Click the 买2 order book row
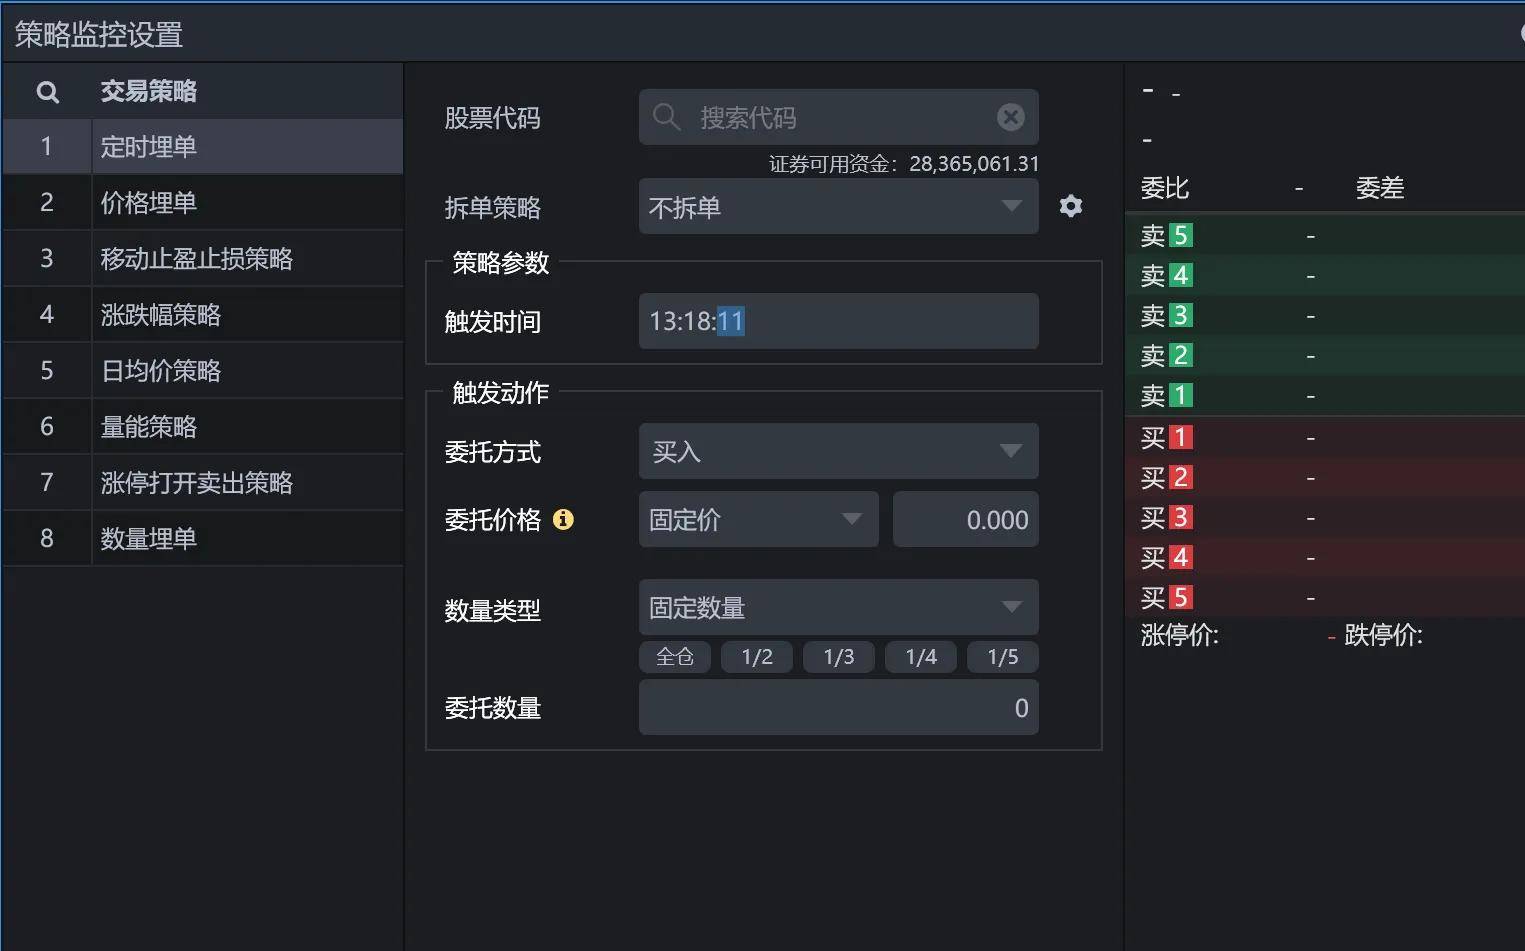Viewport: 1525px width, 951px height. (1325, 478)
